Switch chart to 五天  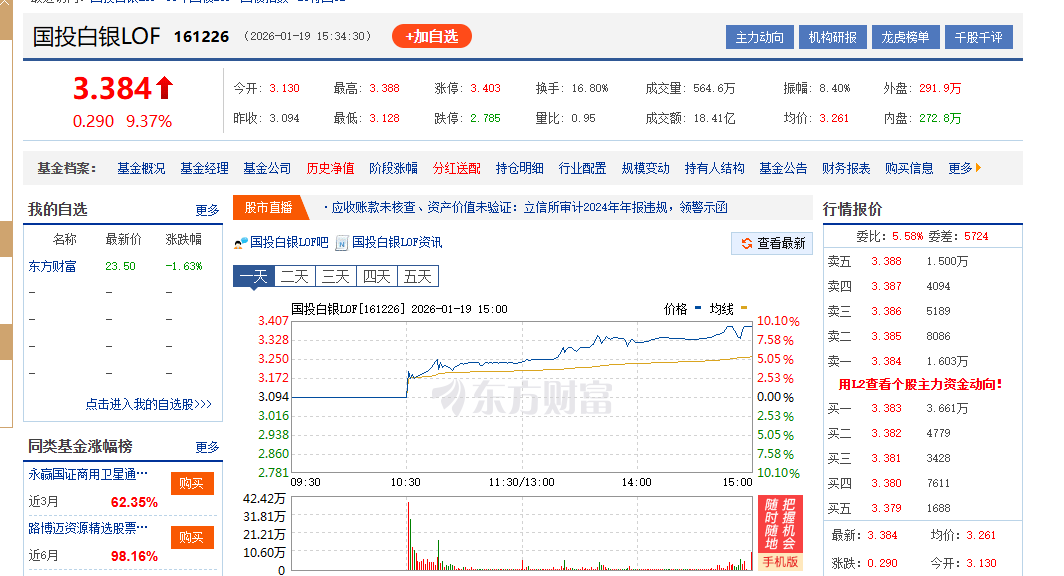coord(418,276)
